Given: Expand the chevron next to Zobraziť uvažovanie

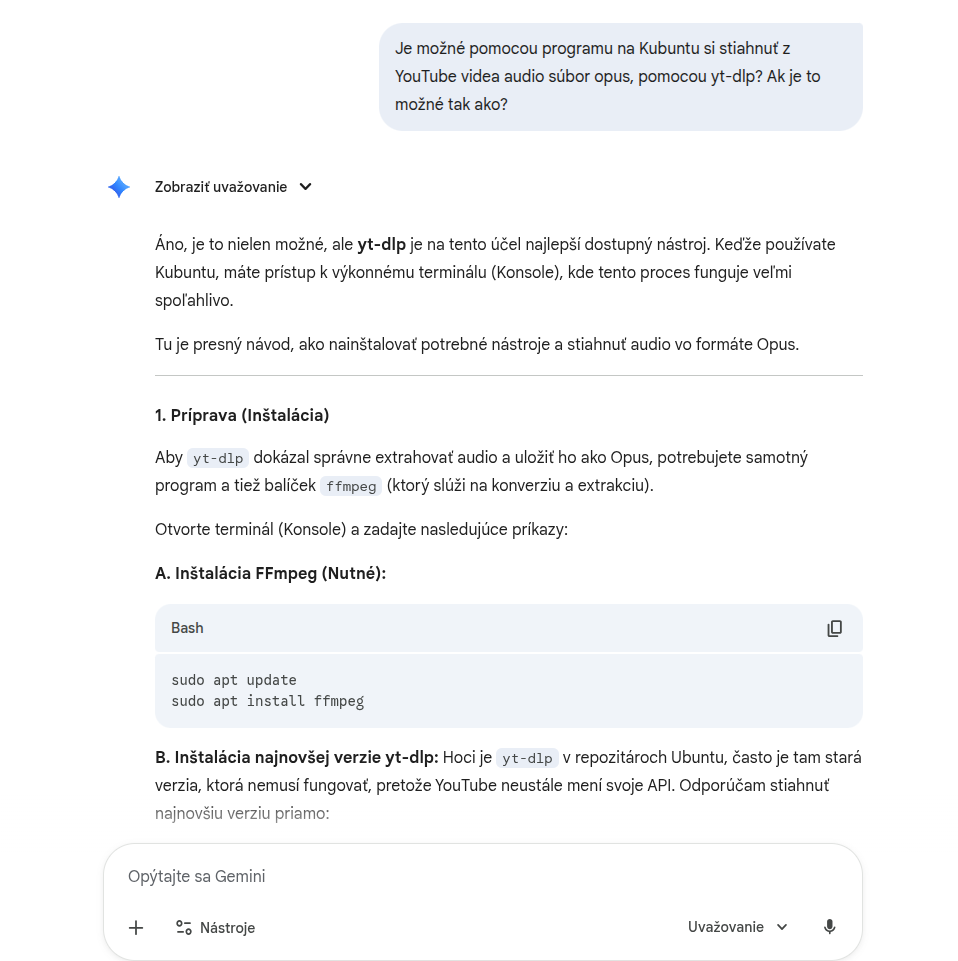Looking at the screenshot, I should pos(306,187).
